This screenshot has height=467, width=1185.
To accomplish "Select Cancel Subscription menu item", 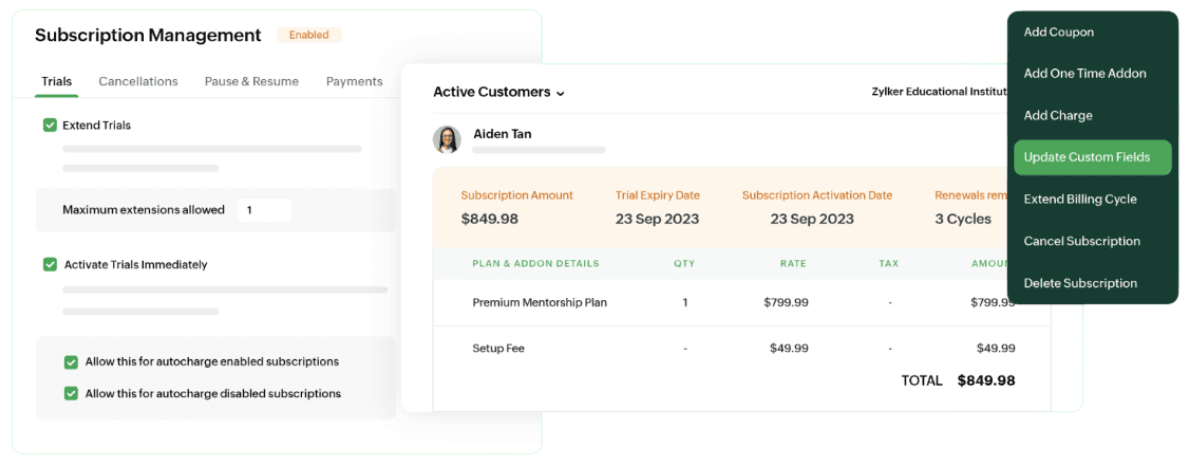I will coord(1081,241).
